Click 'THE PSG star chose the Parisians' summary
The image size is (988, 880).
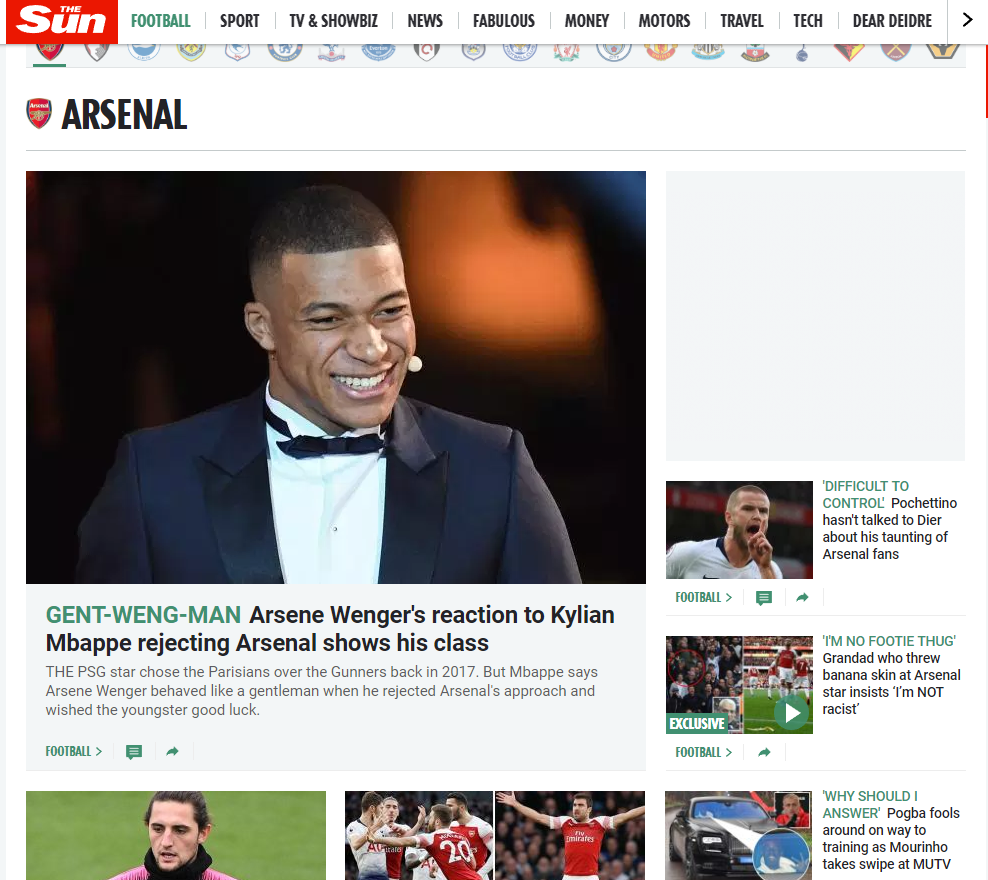click(x=321, y=691)
